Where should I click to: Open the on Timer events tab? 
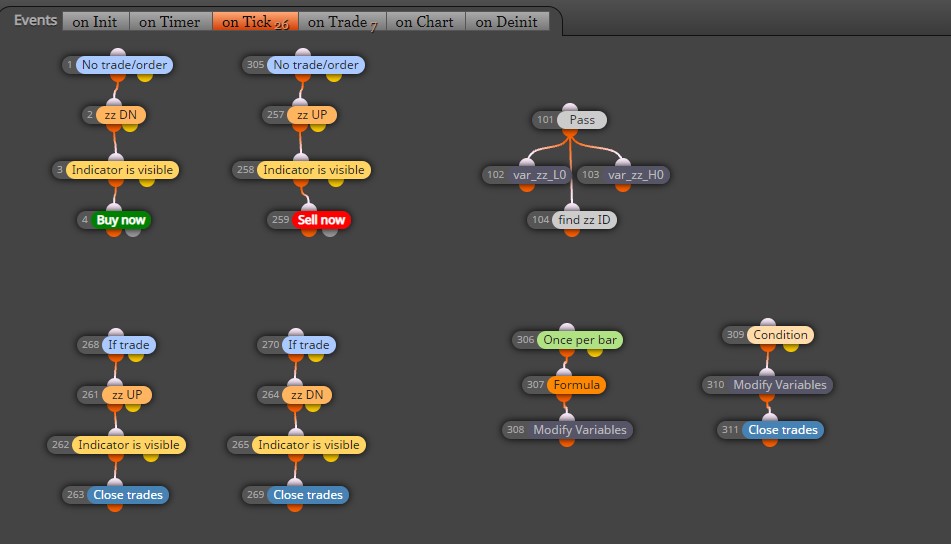(170, 22)
